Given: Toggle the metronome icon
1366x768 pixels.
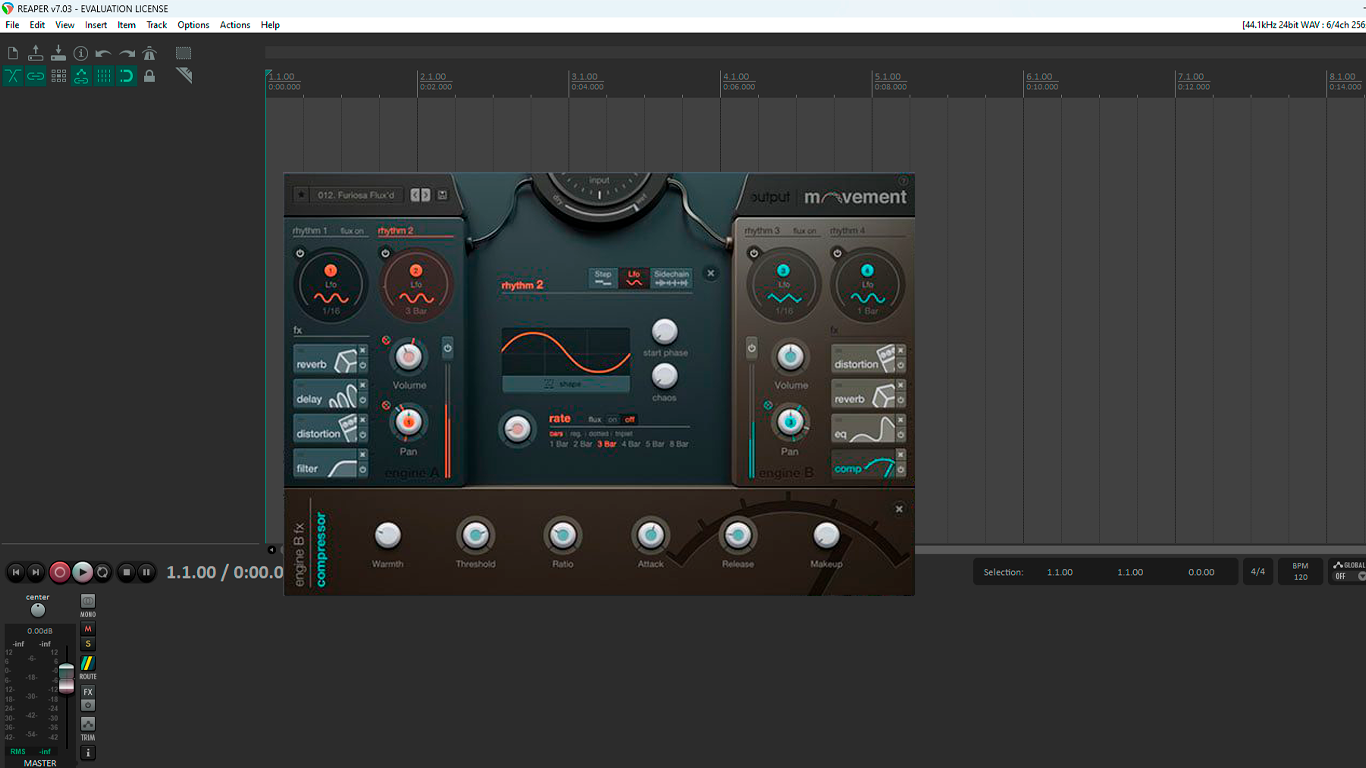Looking at the screenshot, I should pyautogui.click(x=149, y=53).
